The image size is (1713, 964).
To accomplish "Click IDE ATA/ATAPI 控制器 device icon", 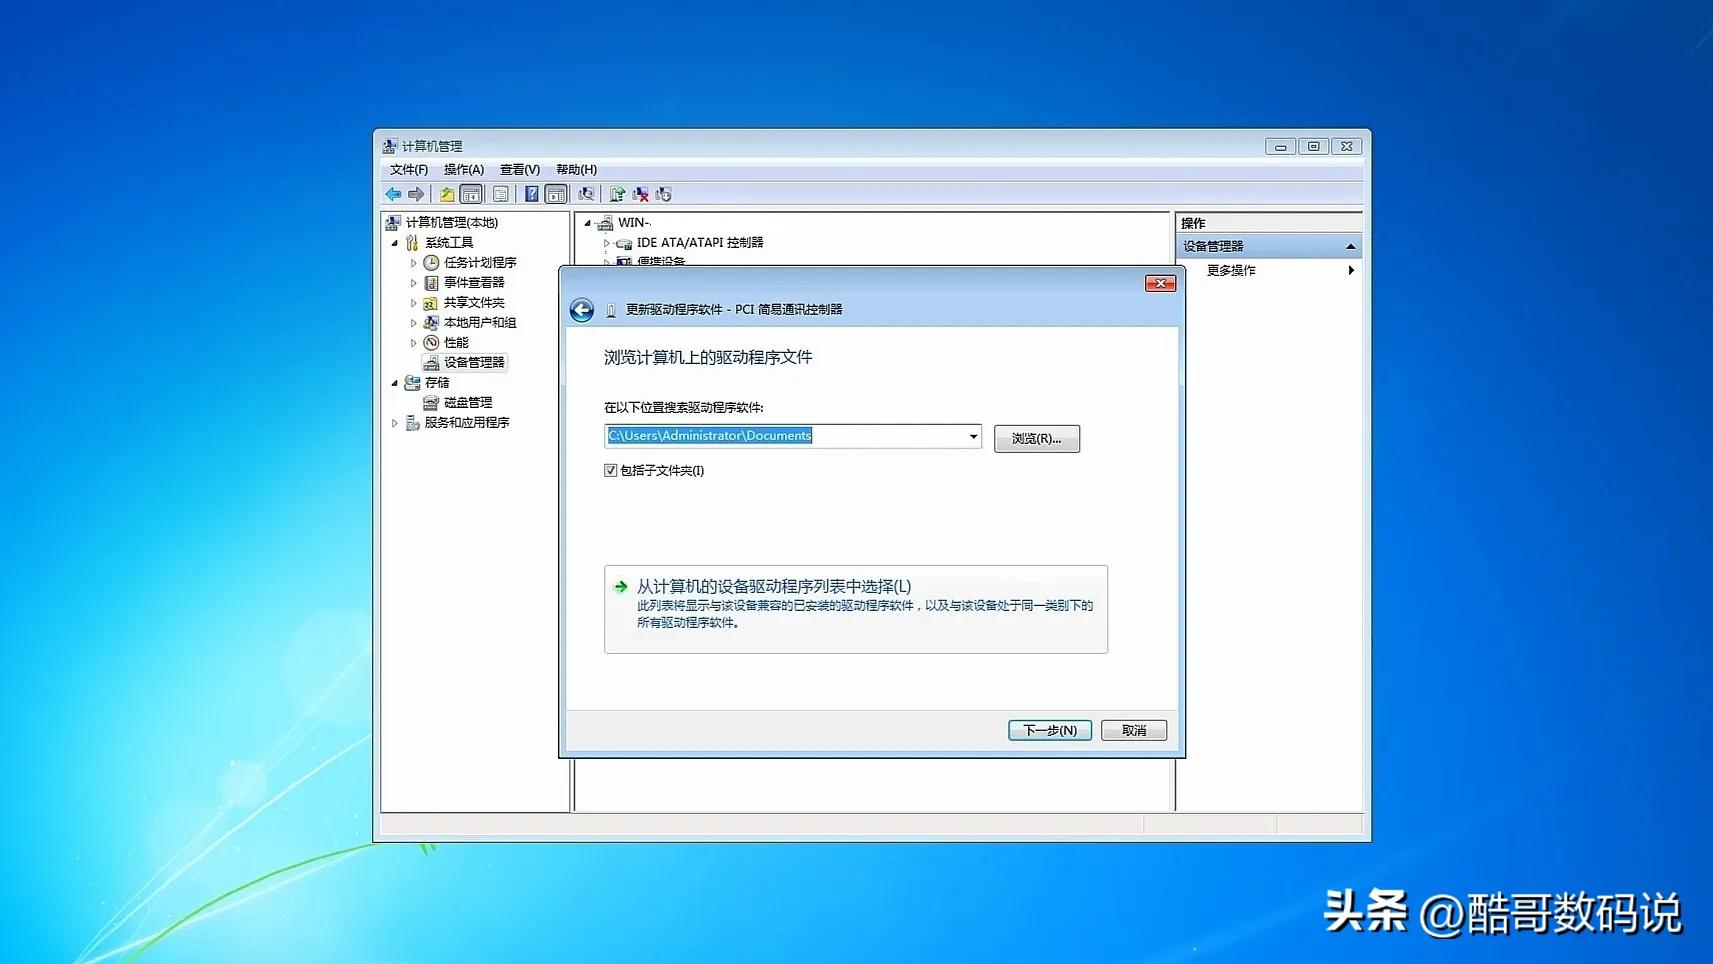I will click(x=624, y=243).
